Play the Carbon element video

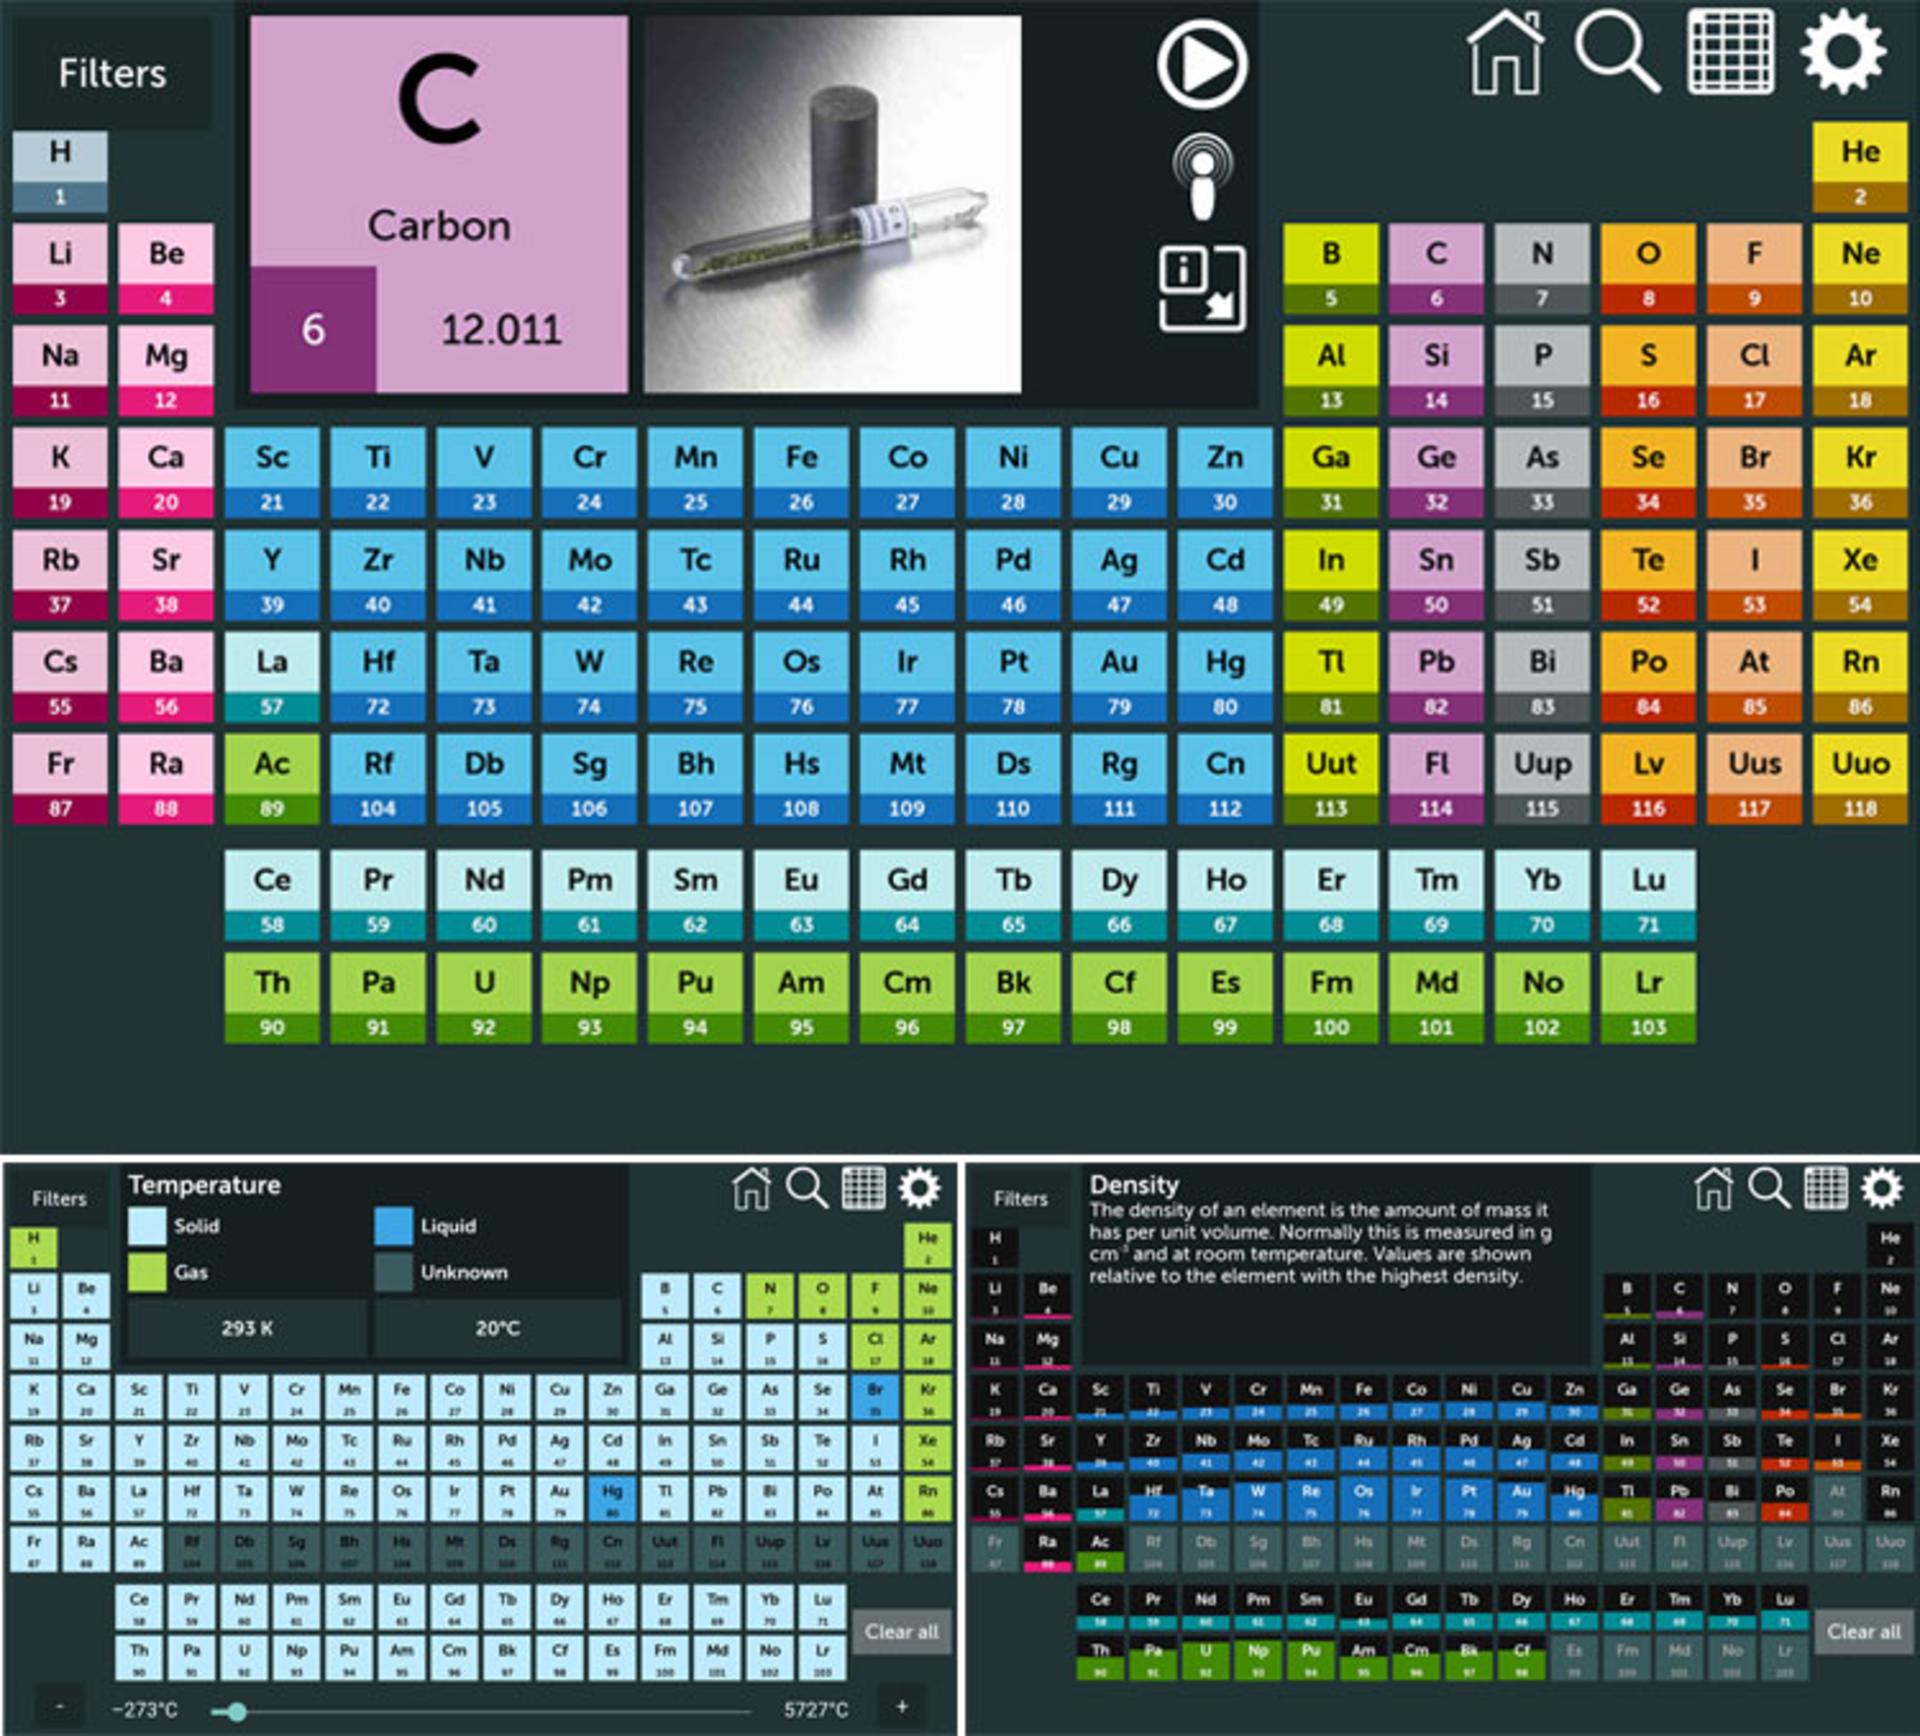tap(1202, 64)
